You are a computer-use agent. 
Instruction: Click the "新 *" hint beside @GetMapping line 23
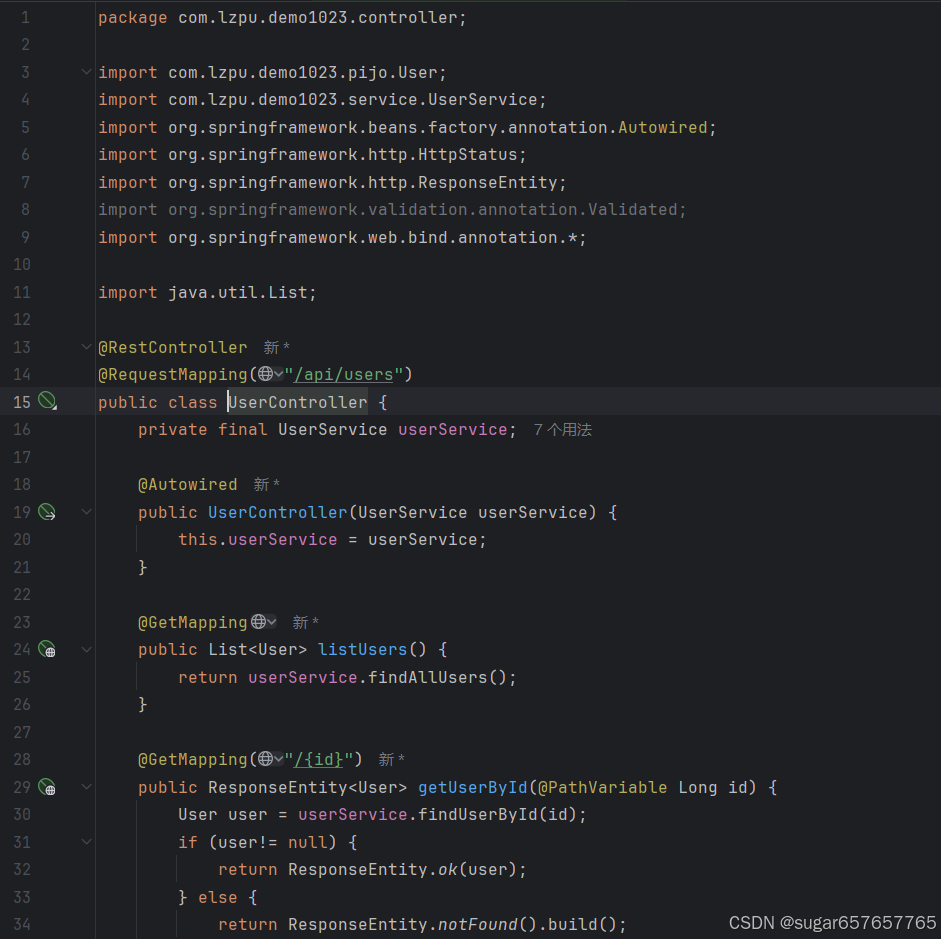(305, 622)
